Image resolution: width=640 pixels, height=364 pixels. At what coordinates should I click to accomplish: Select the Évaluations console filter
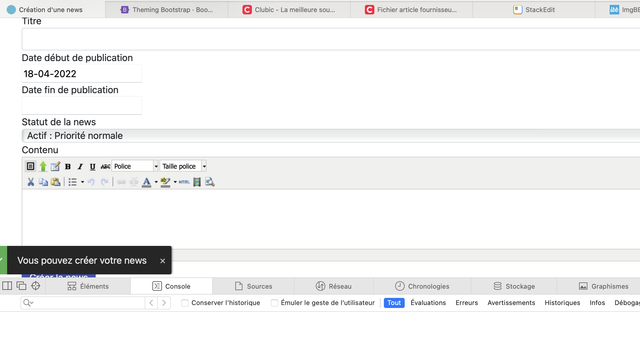click(428, 303)
